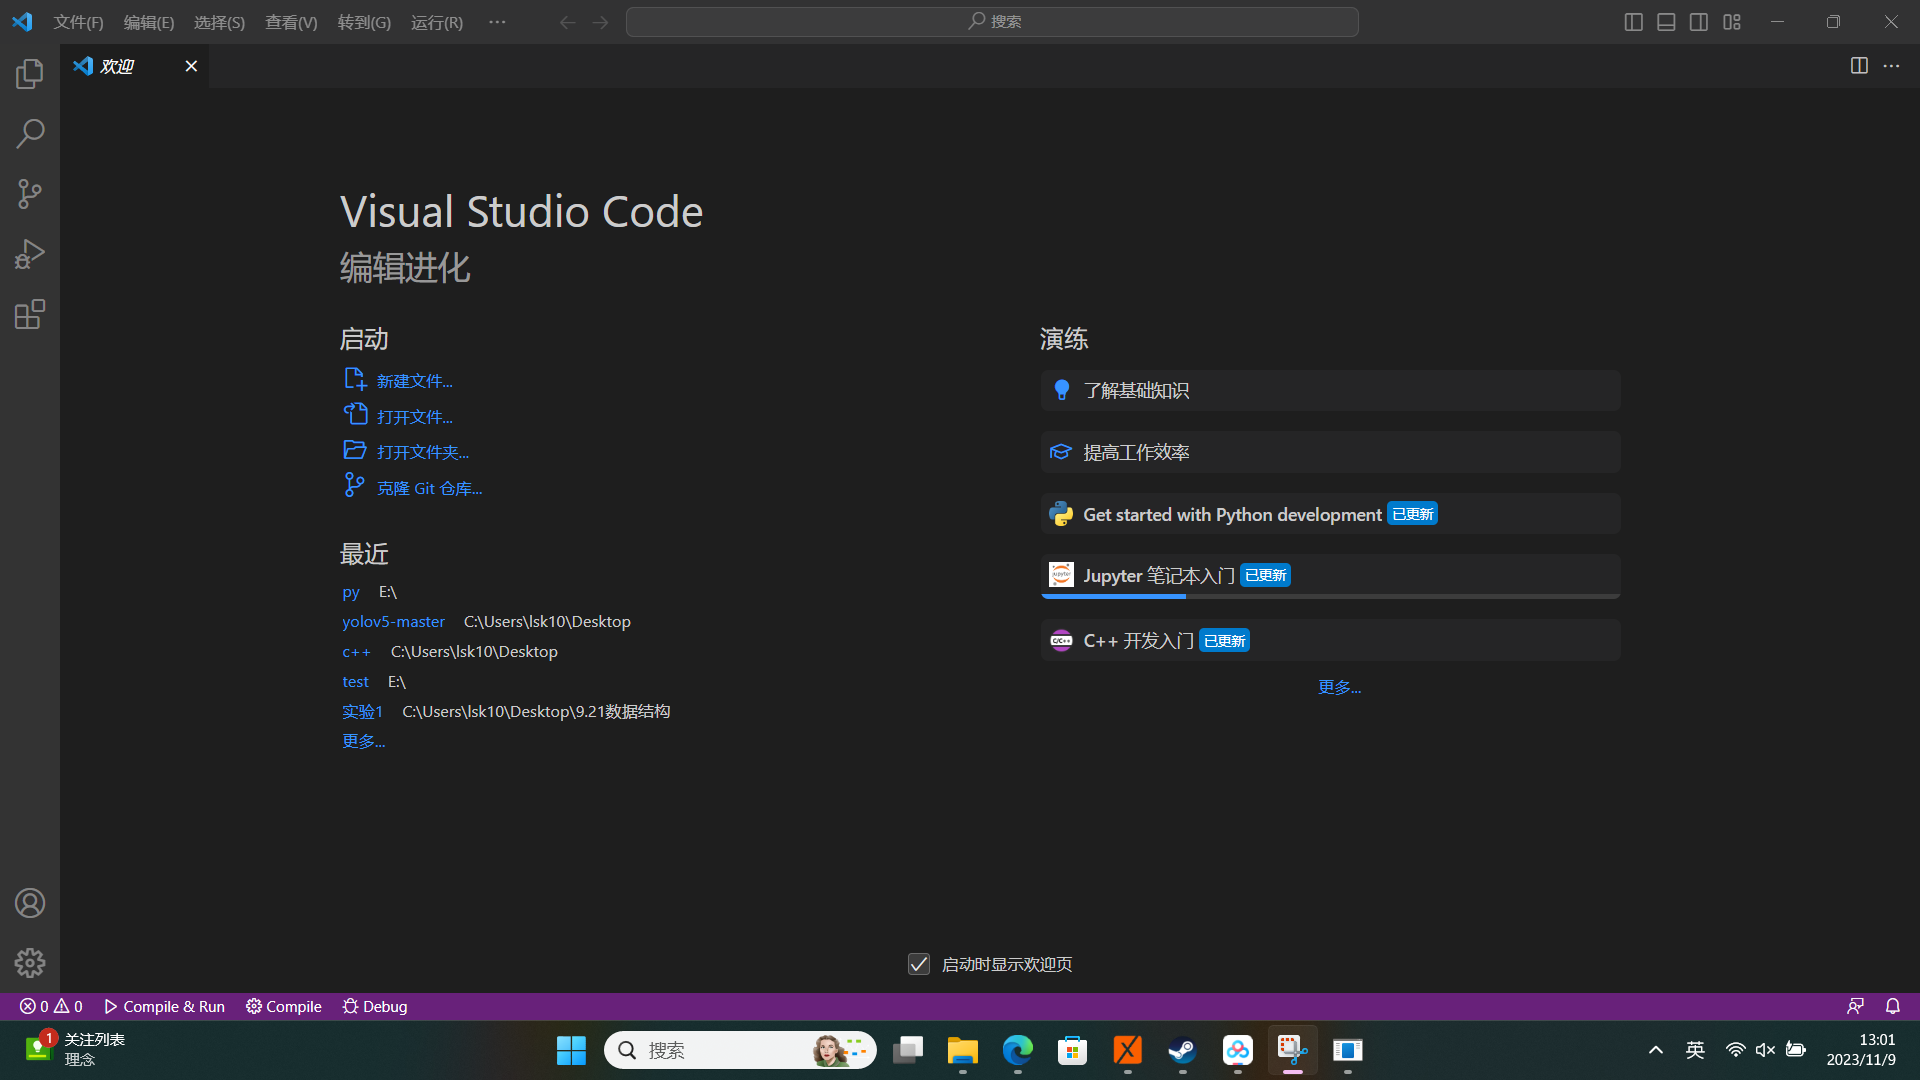Open recent folder 实验1
The image size is (1920, 1080).
[362, 711]
